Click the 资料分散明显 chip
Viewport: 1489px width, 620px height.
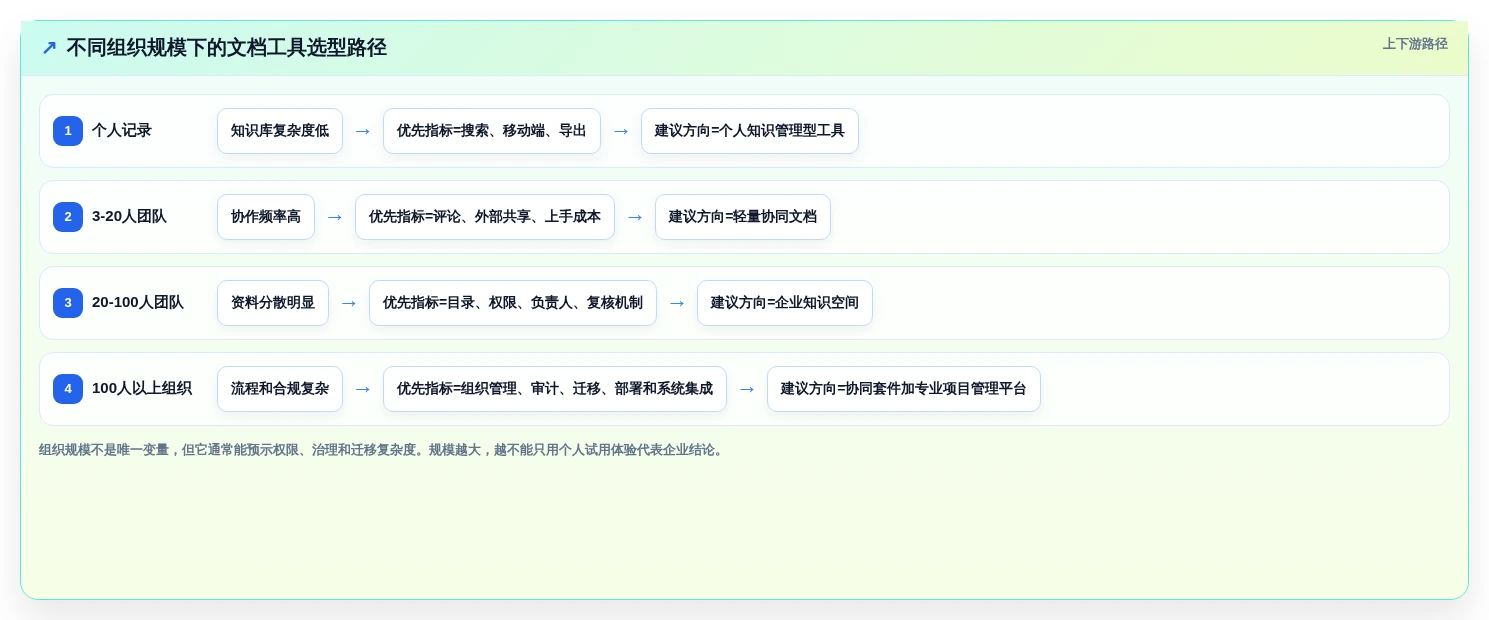273,303
